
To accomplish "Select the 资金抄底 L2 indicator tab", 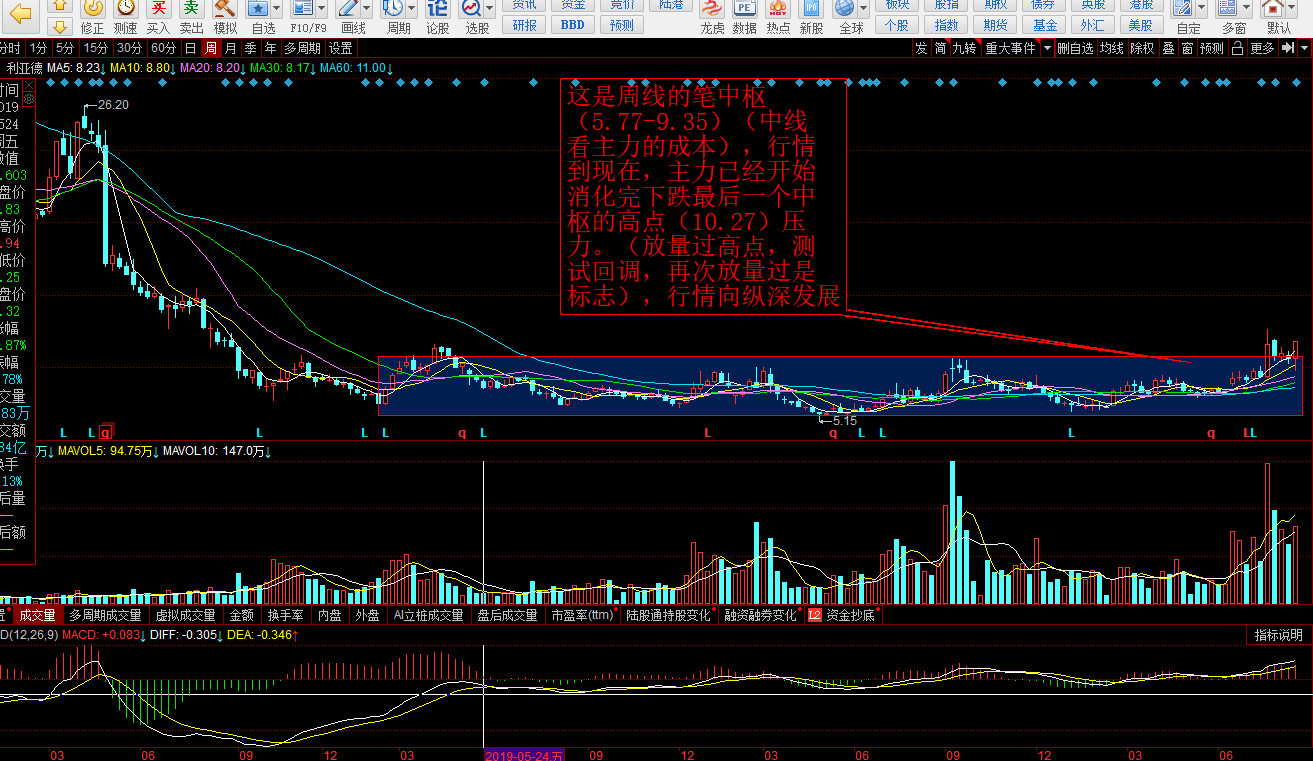I will [x=842, y=615].
